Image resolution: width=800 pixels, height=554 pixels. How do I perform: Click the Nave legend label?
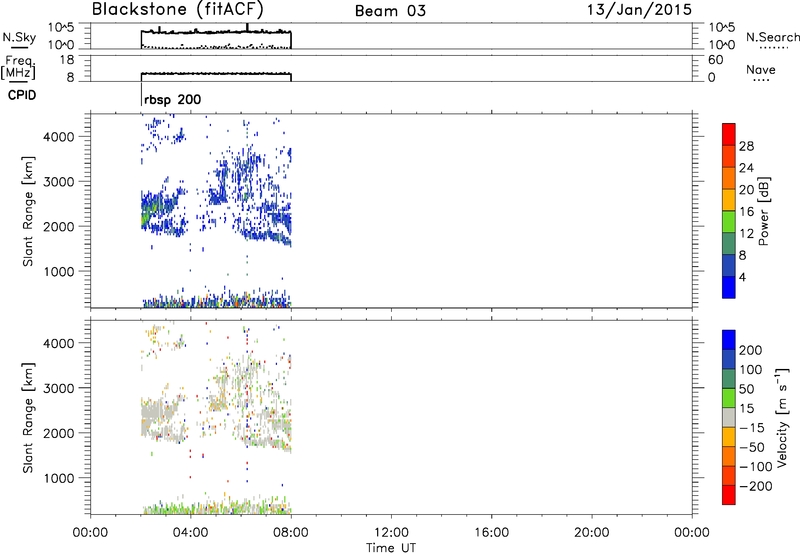[761, 69]
